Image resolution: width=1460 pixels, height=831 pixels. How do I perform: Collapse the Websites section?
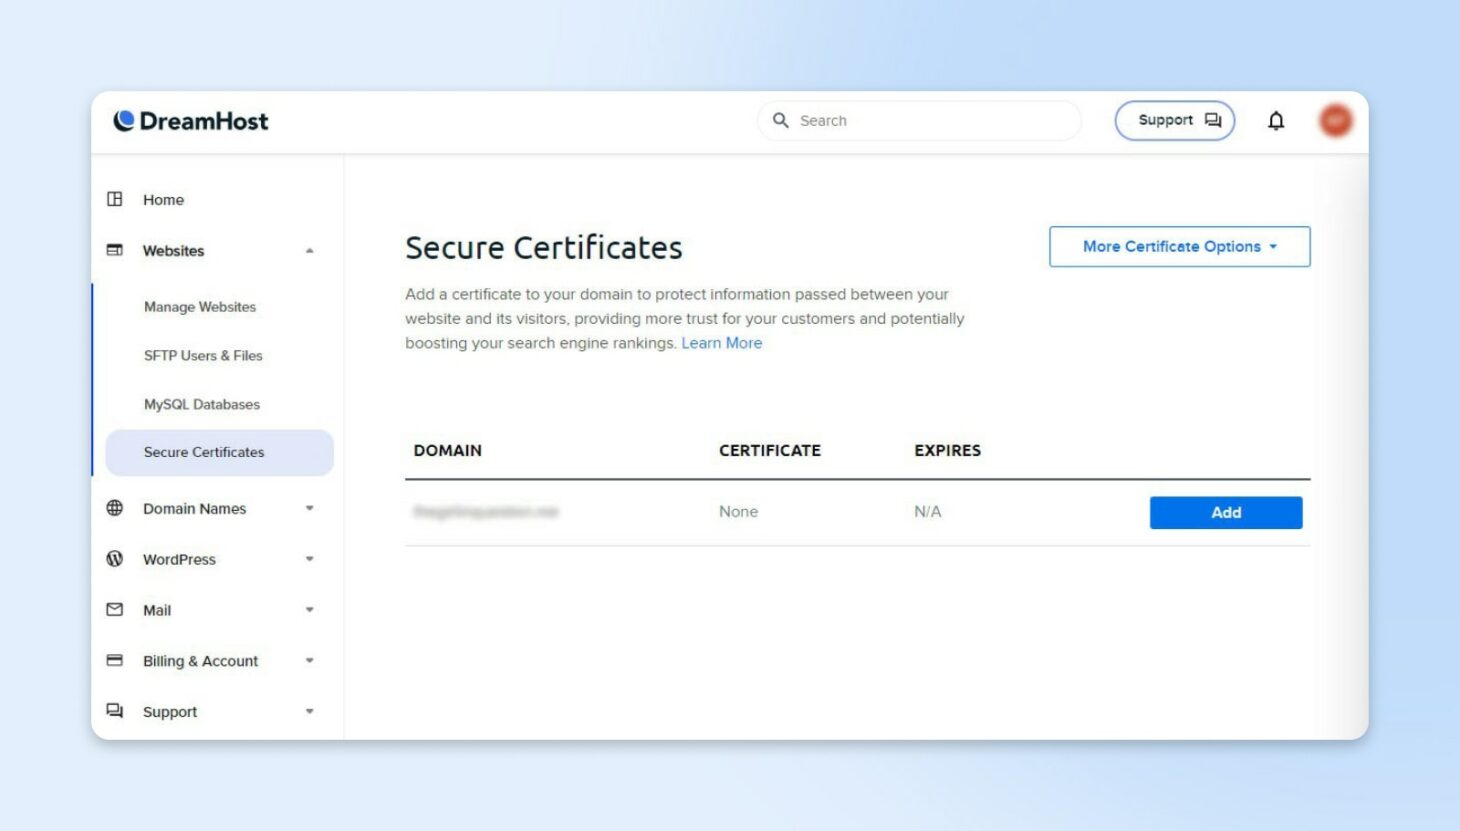pyautogui.click(x=309, y=251)
